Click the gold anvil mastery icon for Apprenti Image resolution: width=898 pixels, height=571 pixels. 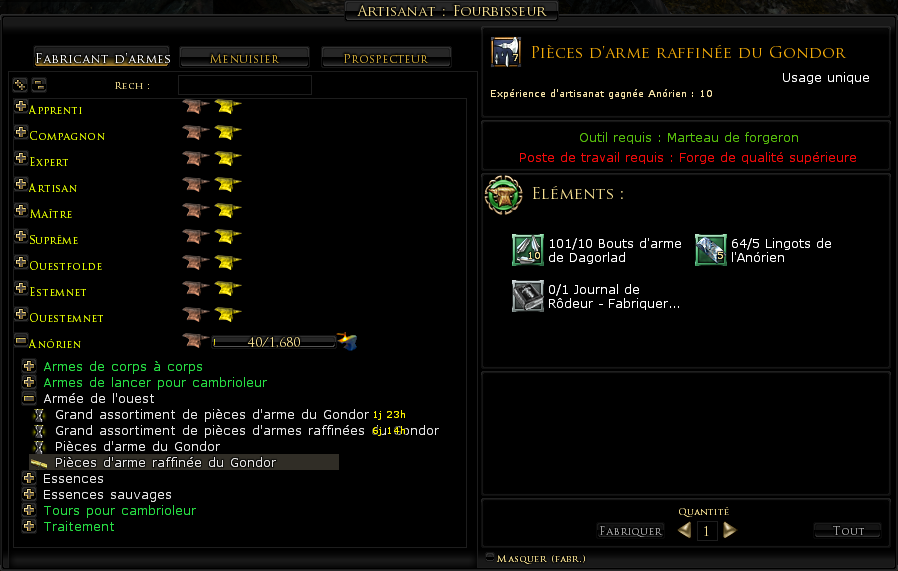pyautogui.click(x=227, y=107)
